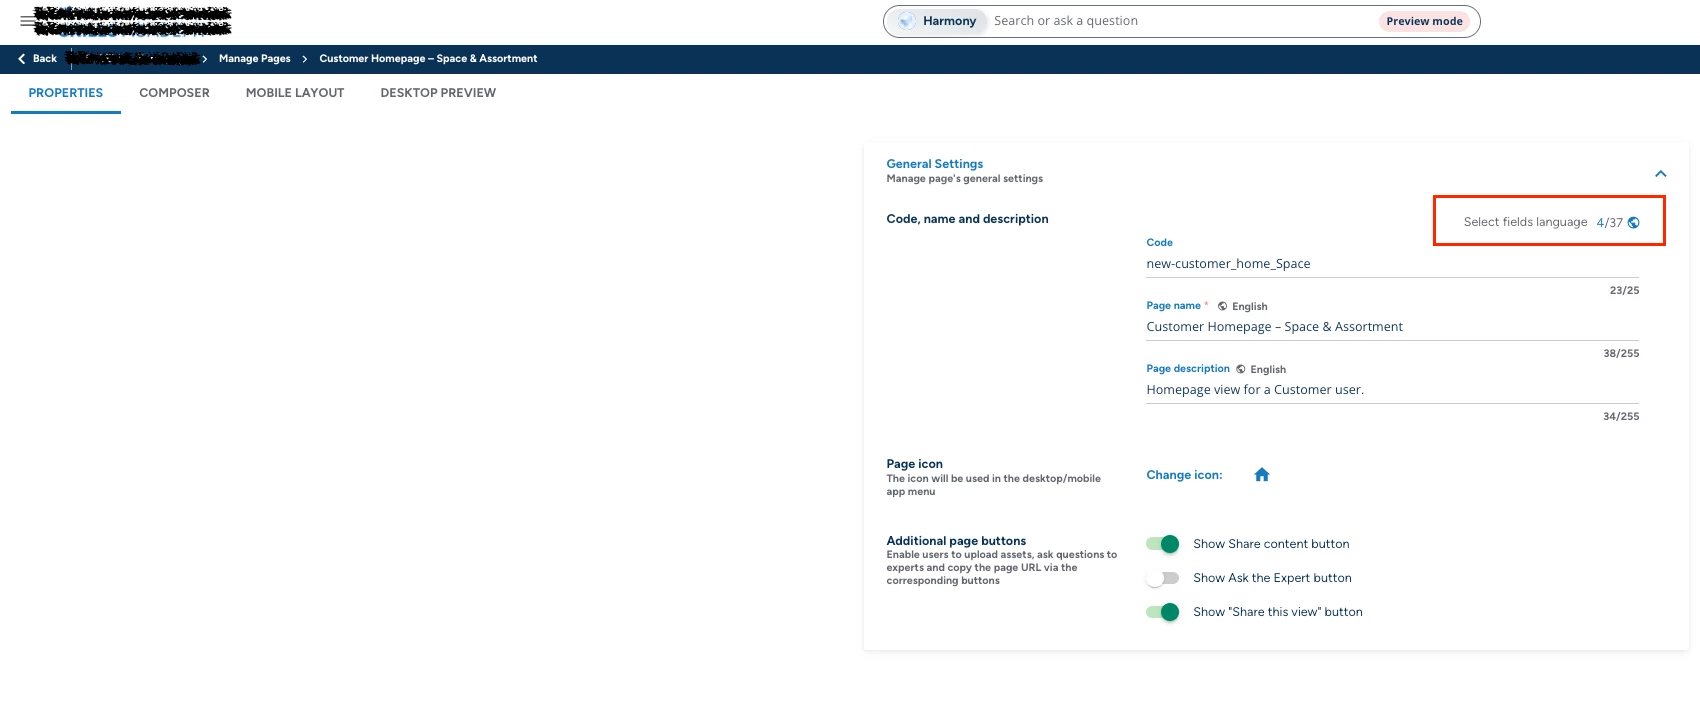Open the Desktop Preview tab
This screenshot has width=1700, height=702.
click(438, 93)
